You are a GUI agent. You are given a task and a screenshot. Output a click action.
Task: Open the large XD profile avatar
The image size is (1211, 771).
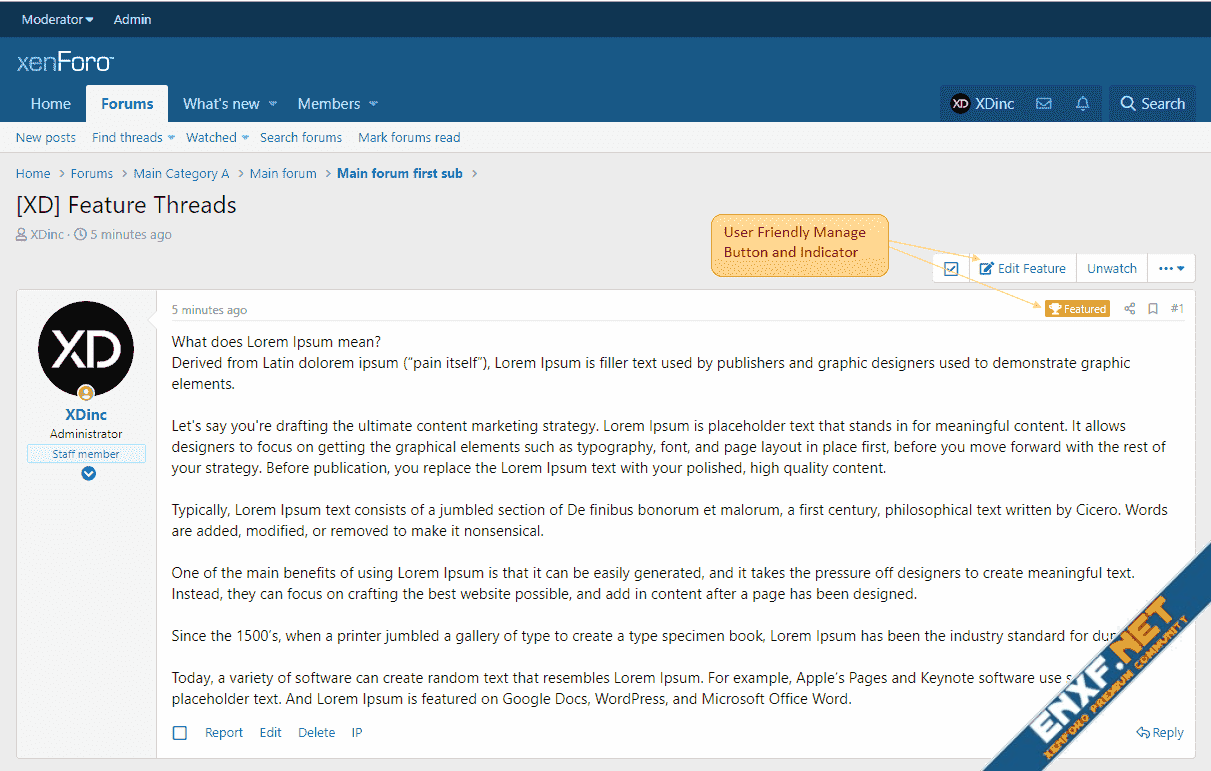[x=86, y=349]
